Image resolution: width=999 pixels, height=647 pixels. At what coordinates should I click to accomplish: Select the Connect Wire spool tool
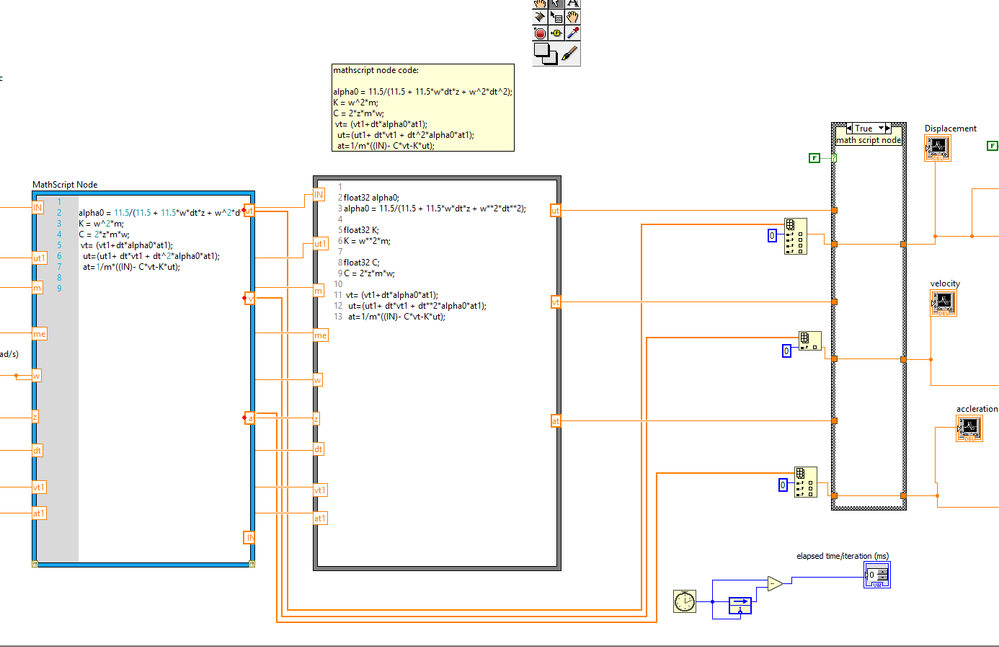point(540,17)
